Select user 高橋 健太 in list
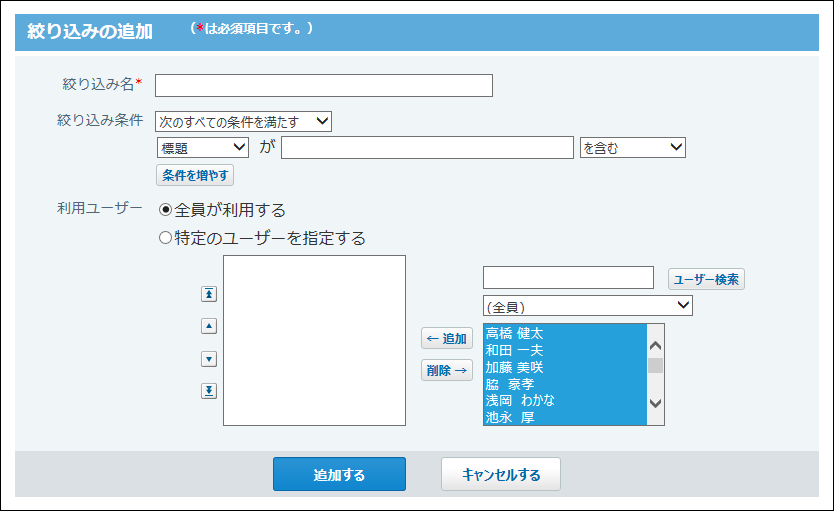Image resolution: width=834 pixels, height=511 pixels. [x=565, y=333]
